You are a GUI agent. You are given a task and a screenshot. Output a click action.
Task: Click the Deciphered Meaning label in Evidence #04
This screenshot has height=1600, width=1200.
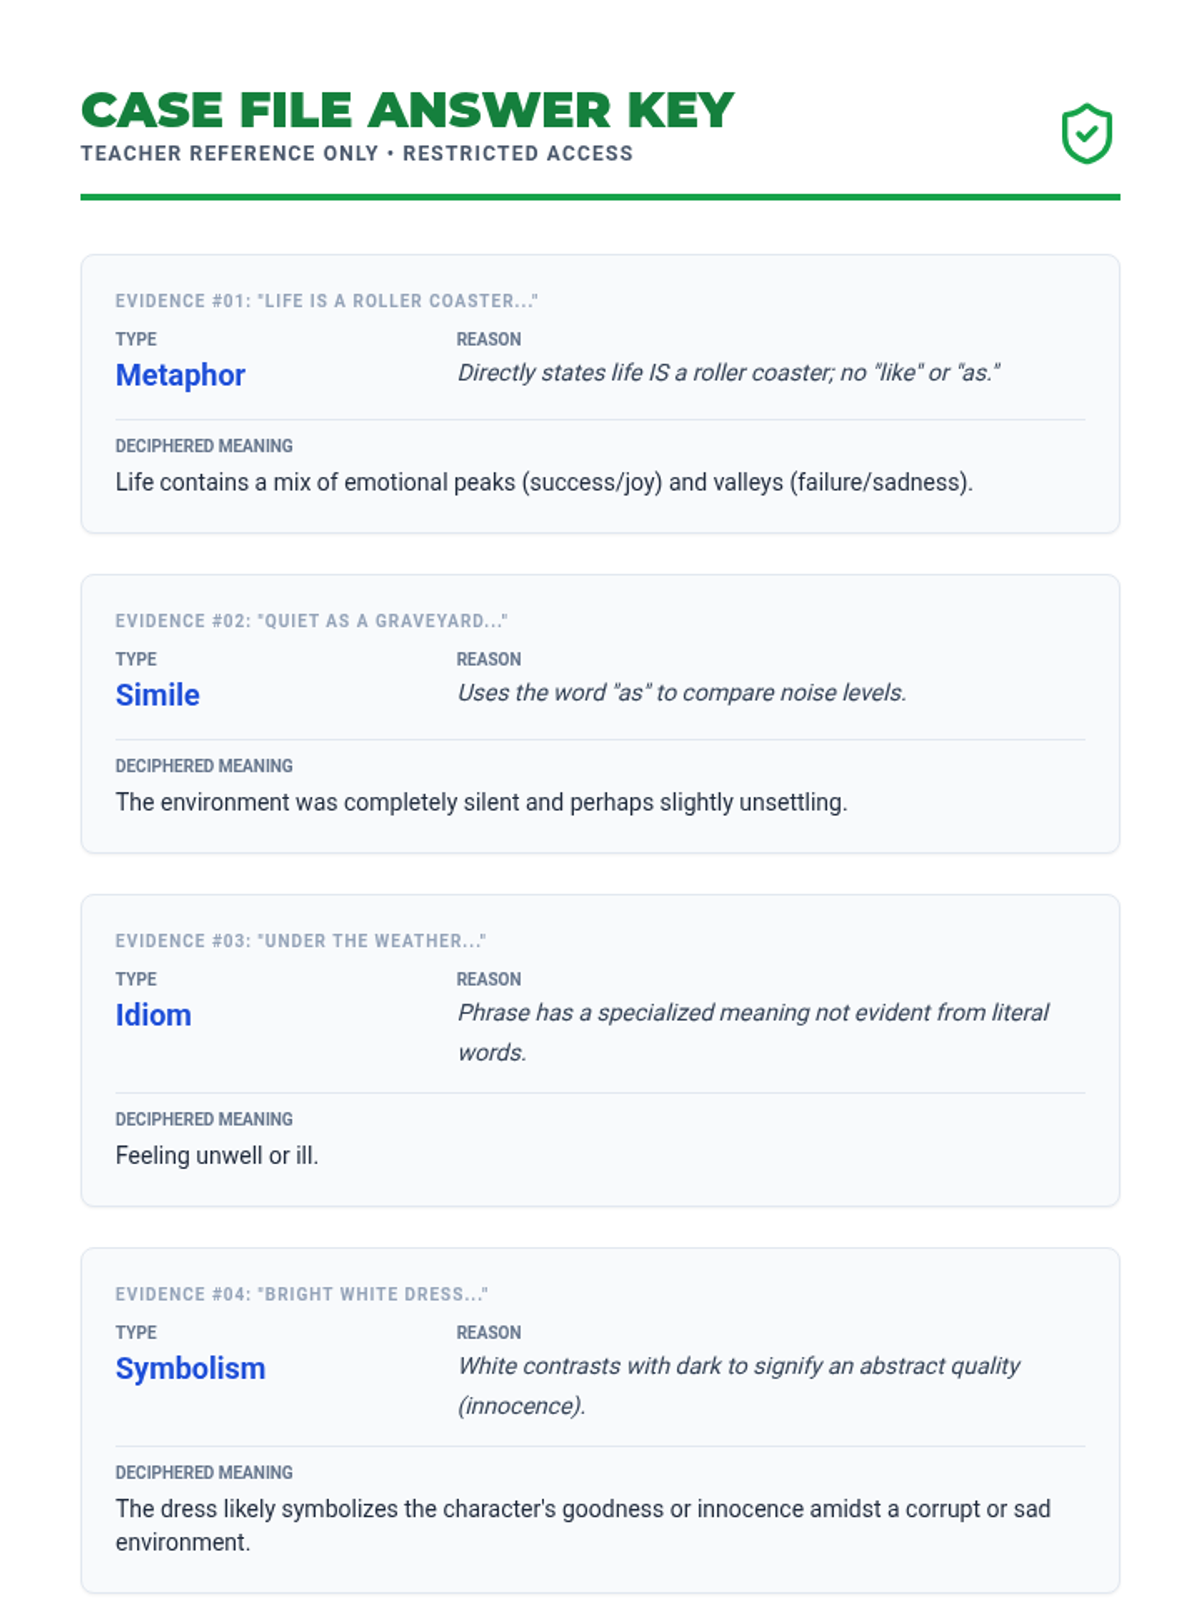pyautogui.click(x=204, y=1472)
